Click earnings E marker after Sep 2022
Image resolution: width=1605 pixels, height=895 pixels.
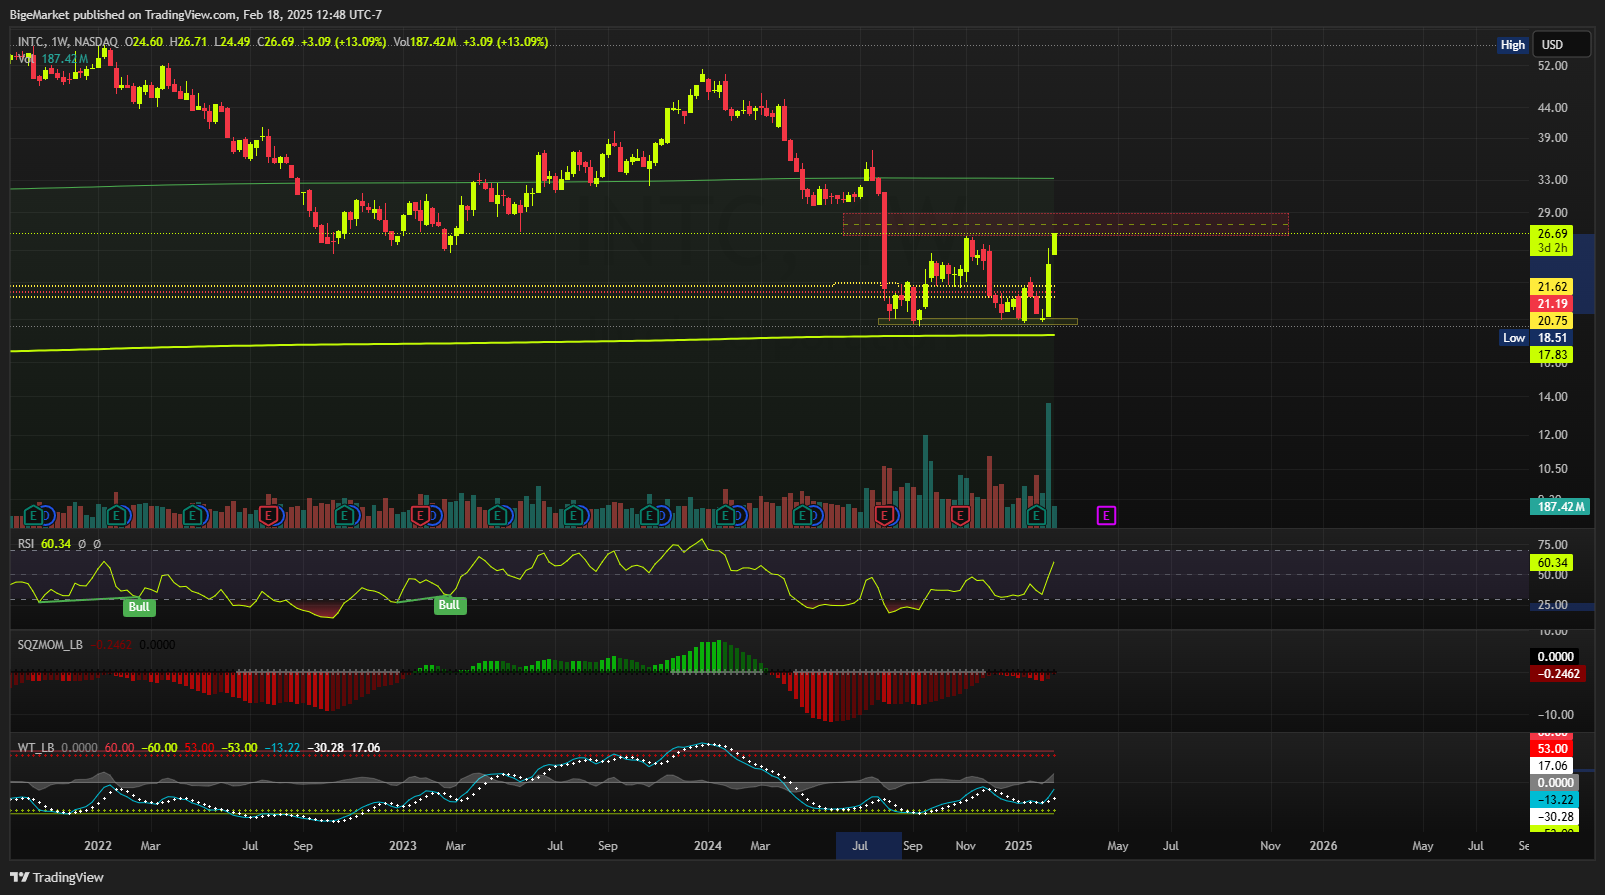pos(345,515)
